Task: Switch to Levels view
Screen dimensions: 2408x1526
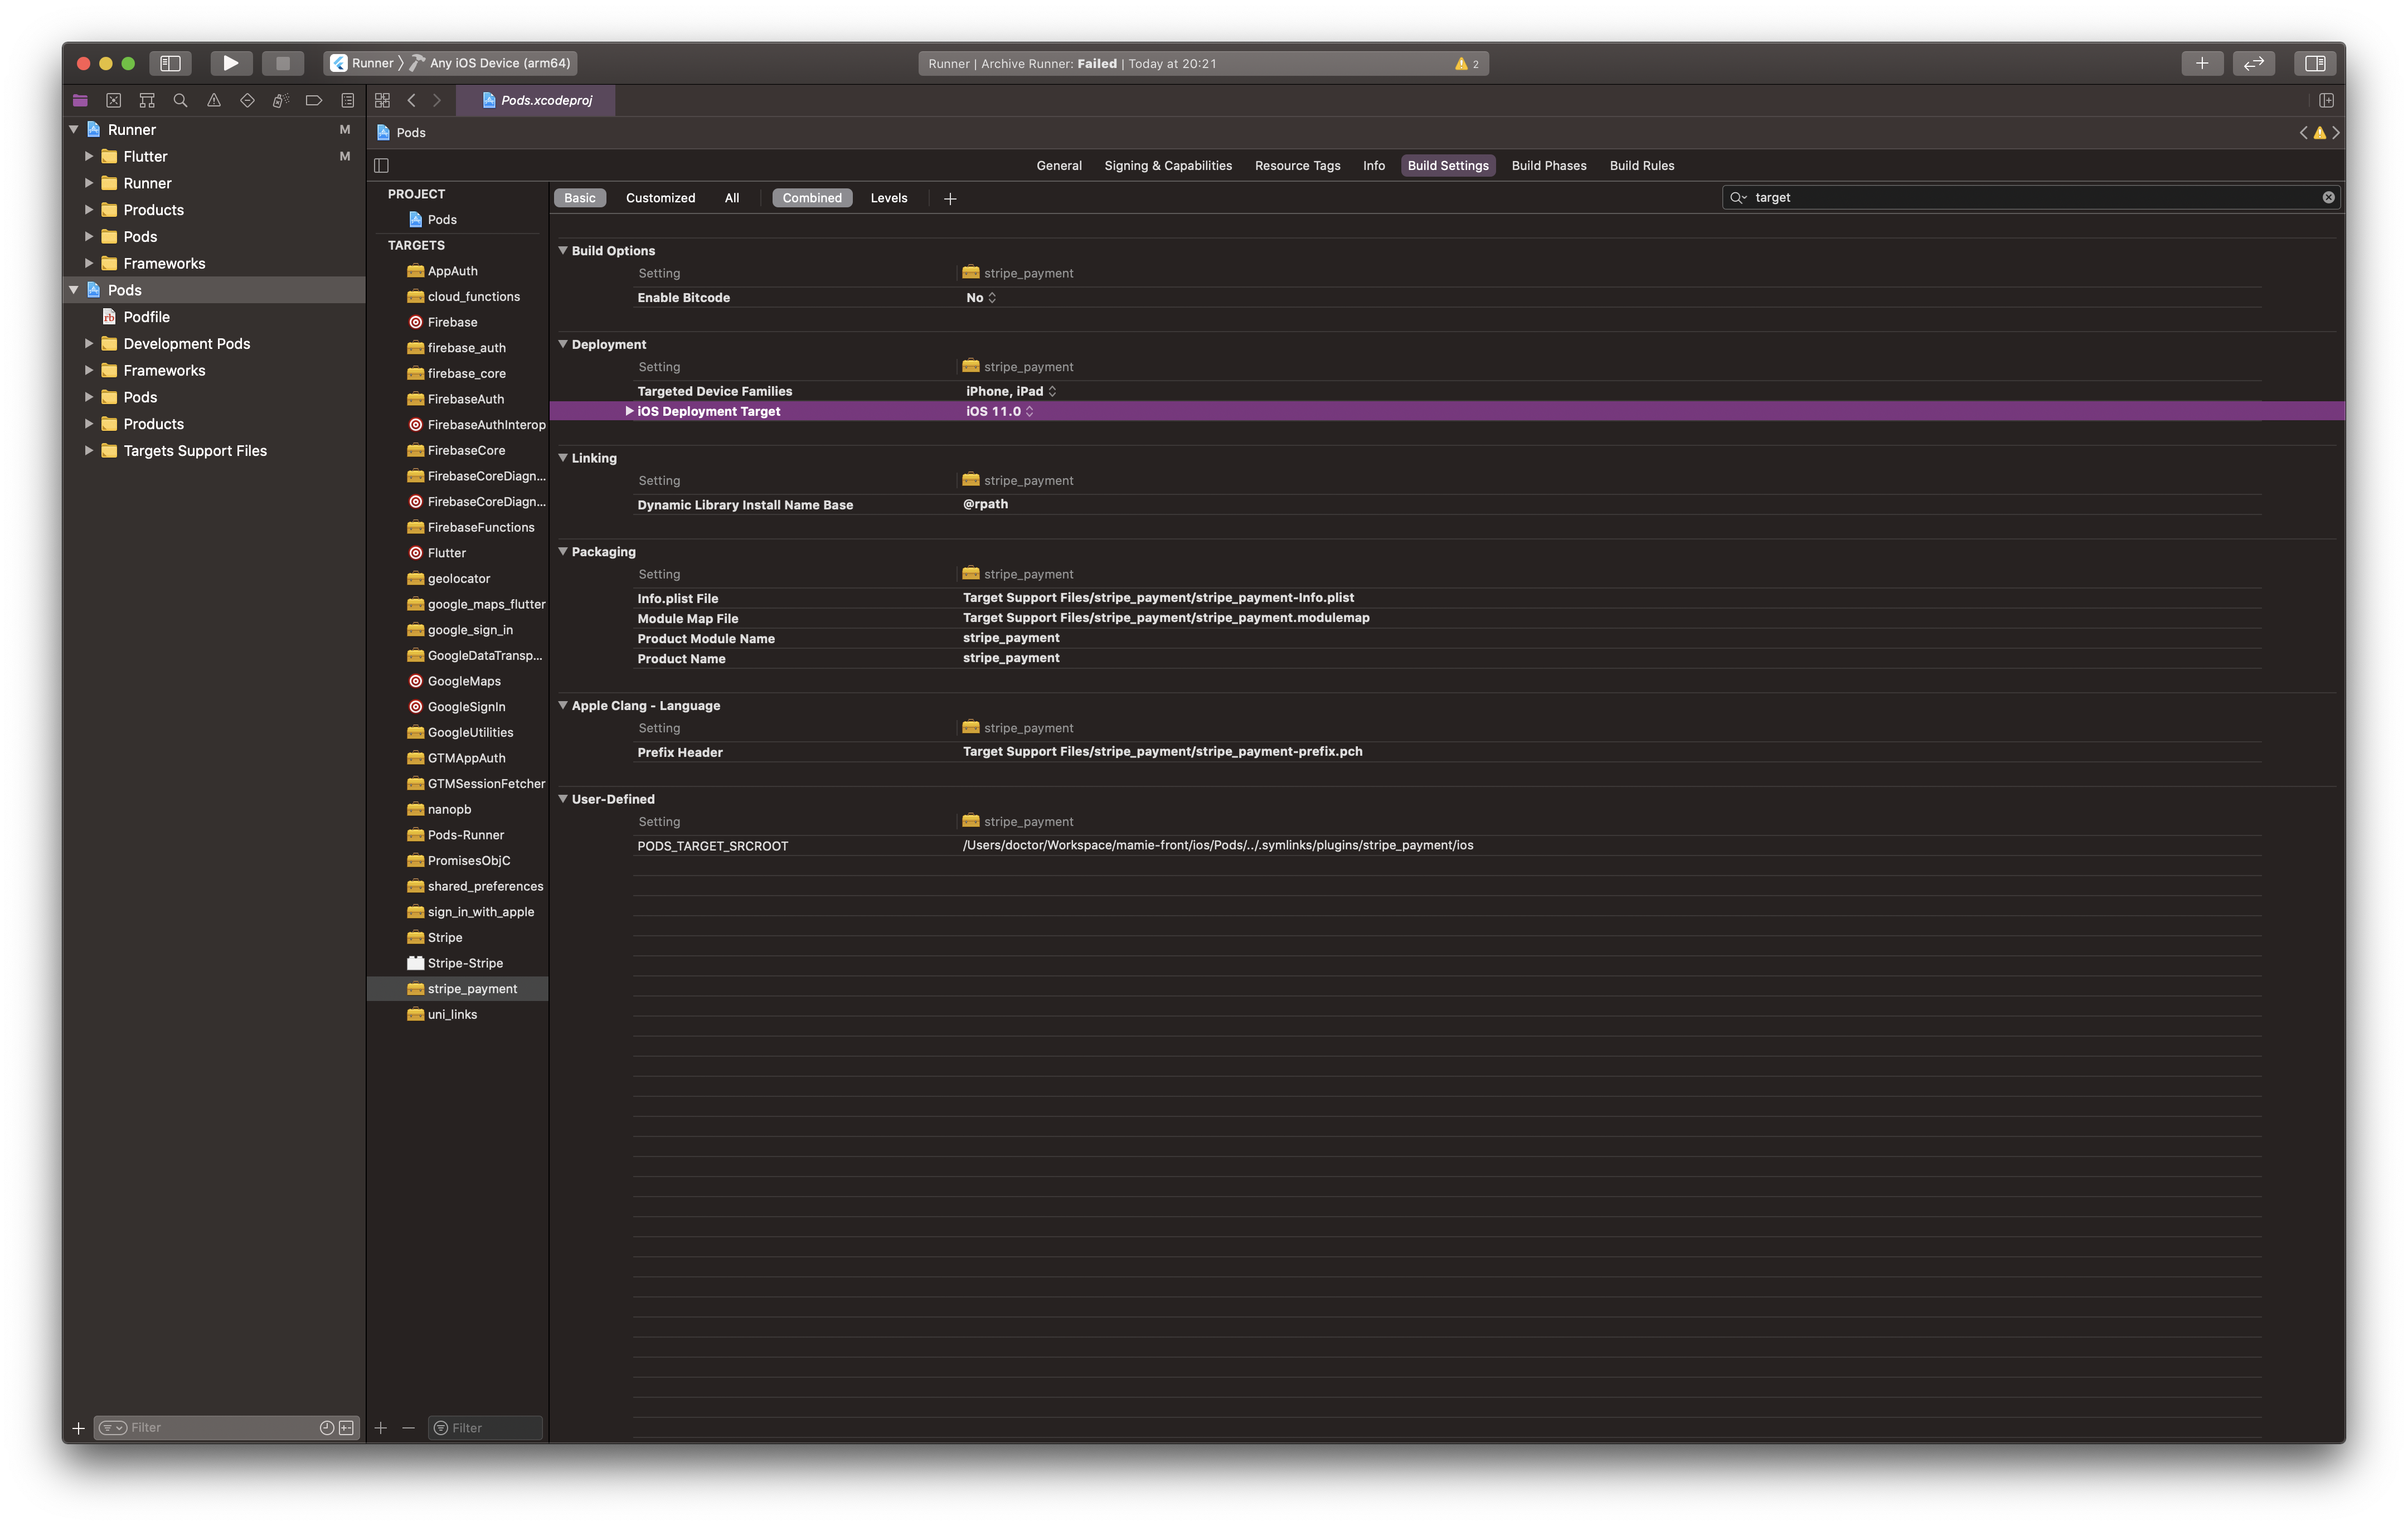Action: coord(888,198)
